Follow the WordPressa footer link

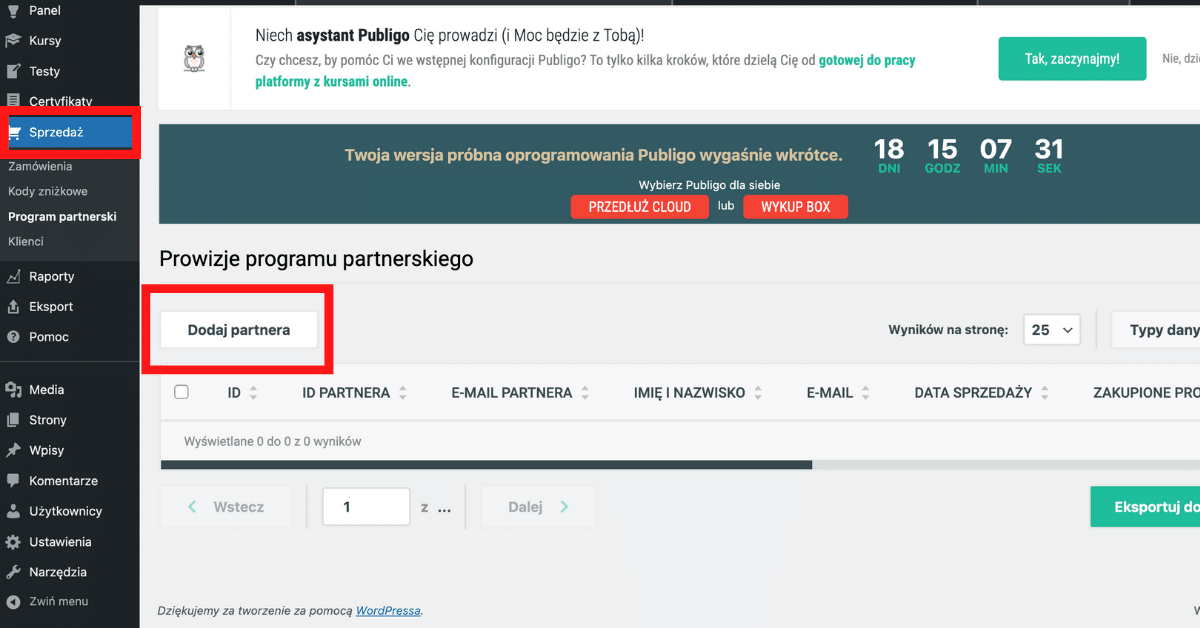(x=388, y=610)
